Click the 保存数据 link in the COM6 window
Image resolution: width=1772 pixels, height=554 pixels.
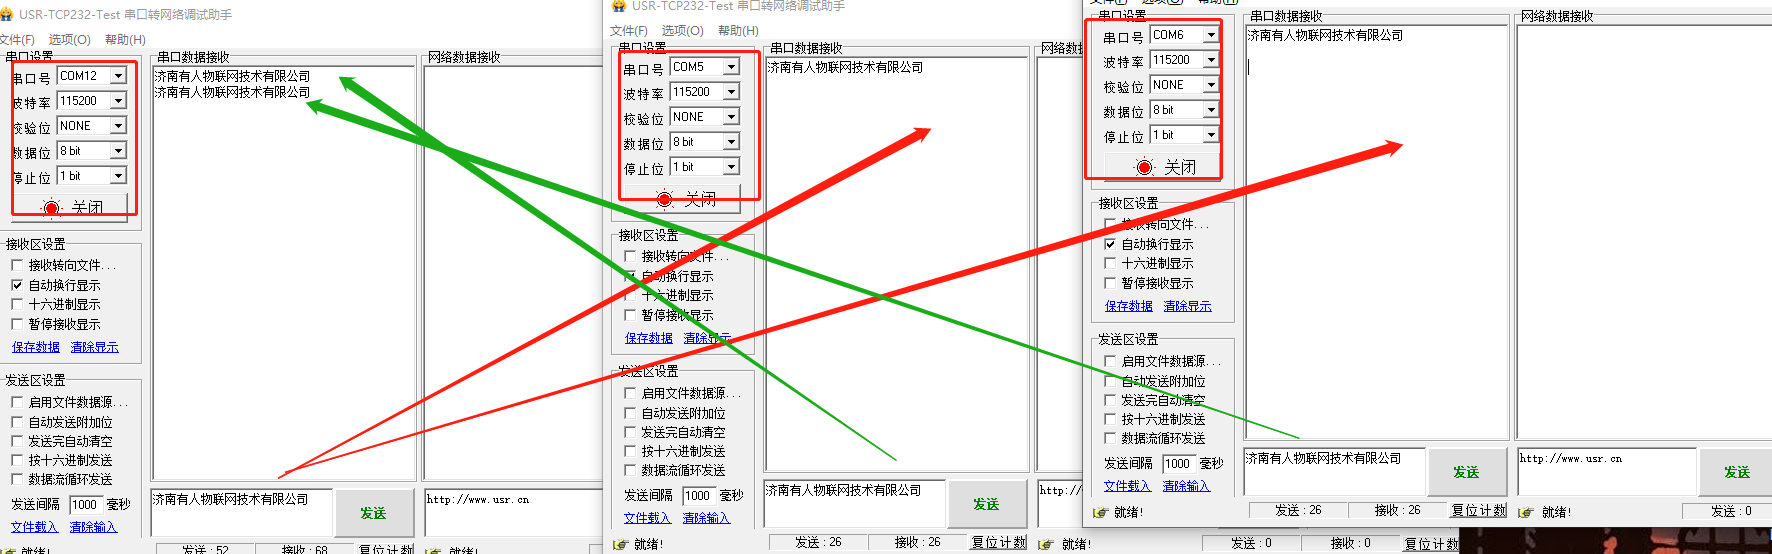pos(1128,306)
